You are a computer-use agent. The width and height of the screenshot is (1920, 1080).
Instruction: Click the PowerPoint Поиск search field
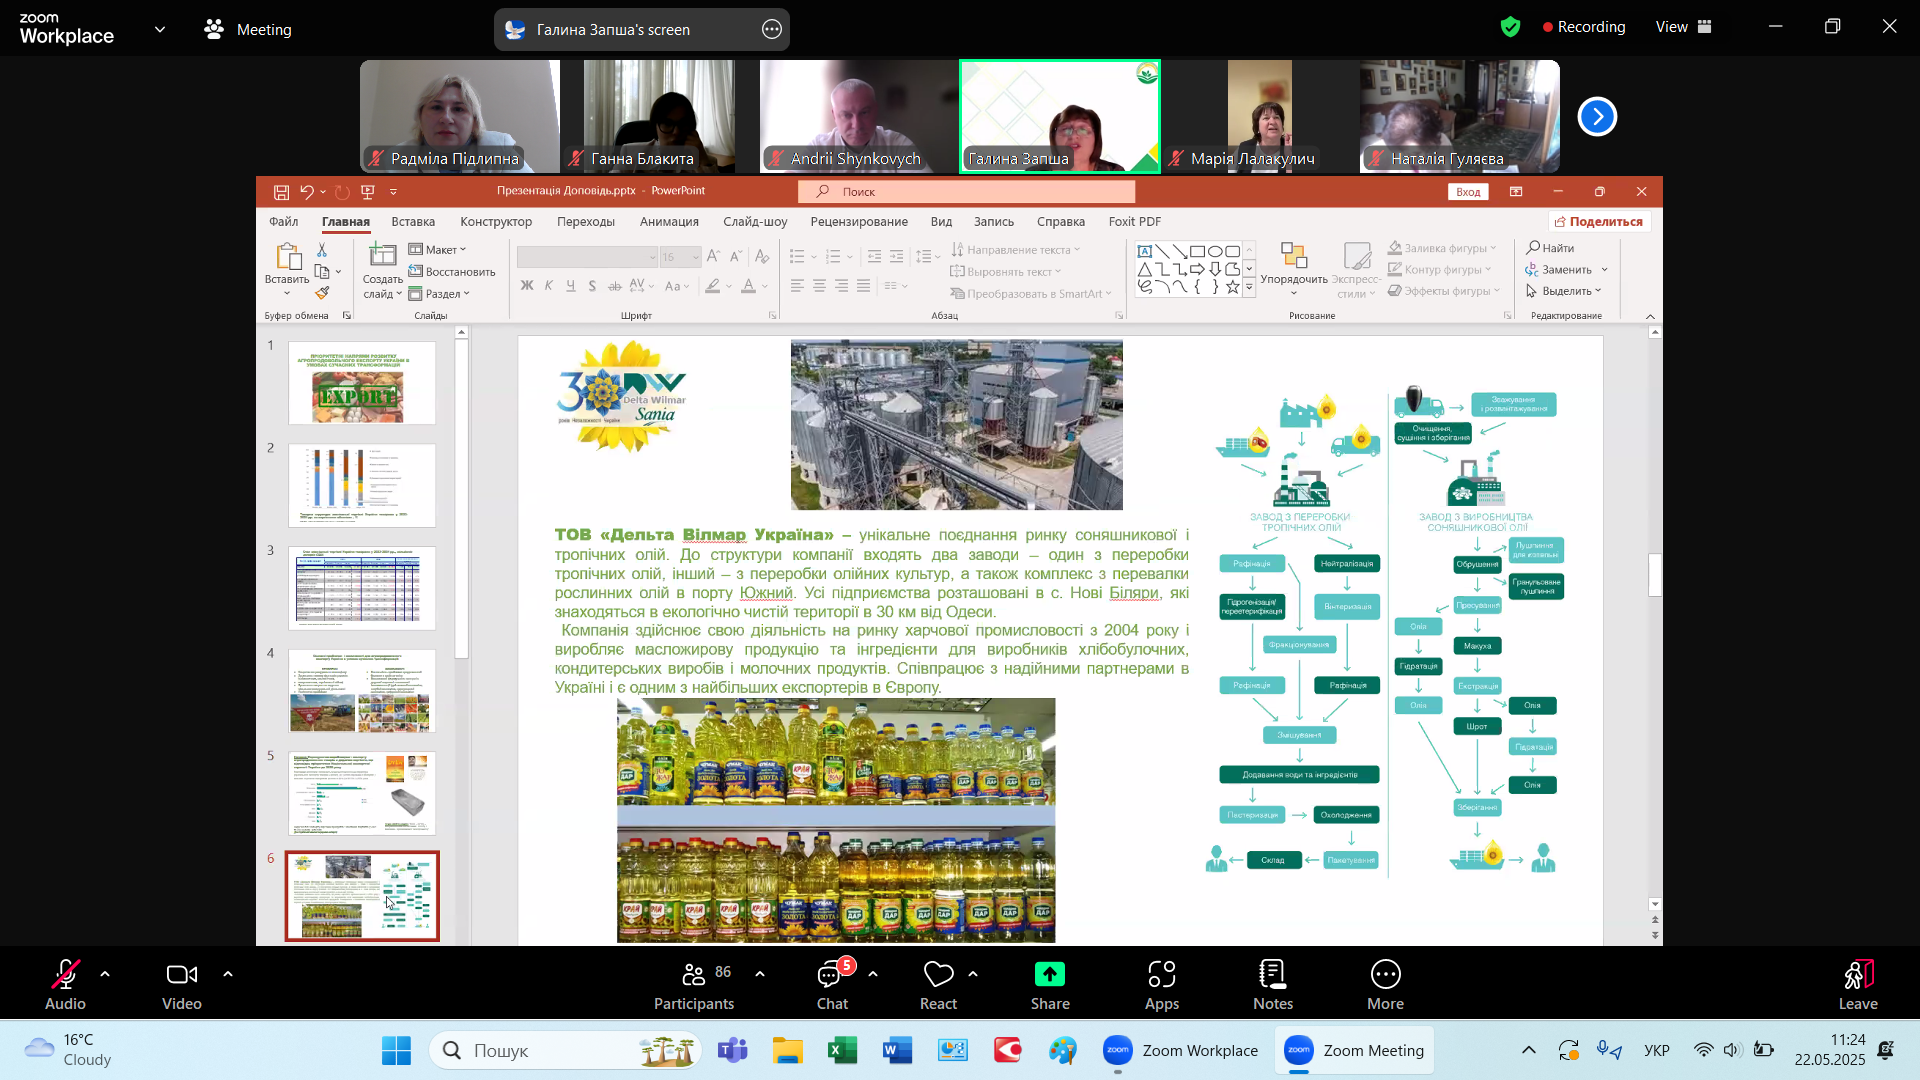(967, 192)
